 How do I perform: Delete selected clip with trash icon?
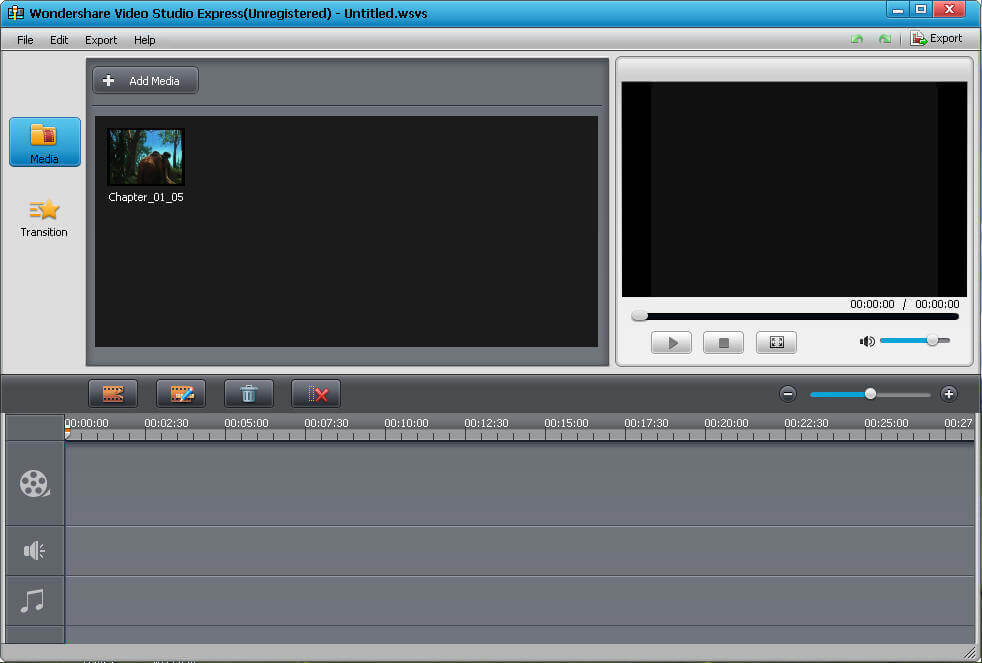(x=249, y=394)
